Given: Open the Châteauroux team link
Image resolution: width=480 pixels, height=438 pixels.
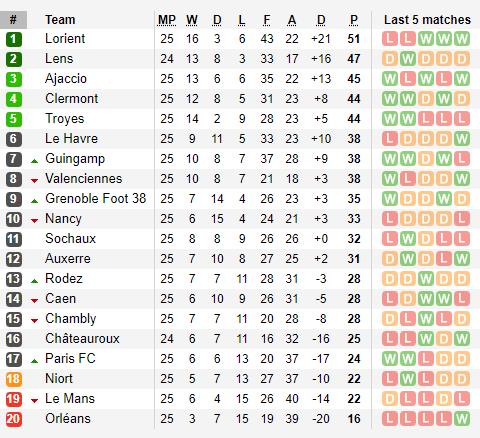Looking at the screenshot, I should tap(82, 339).
